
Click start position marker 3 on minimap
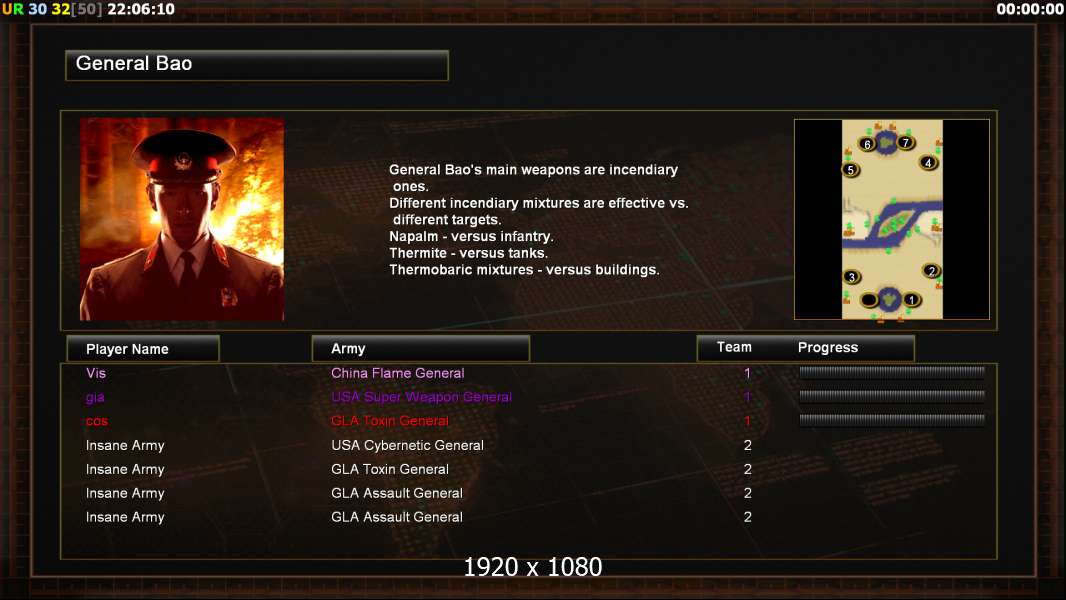852,277
